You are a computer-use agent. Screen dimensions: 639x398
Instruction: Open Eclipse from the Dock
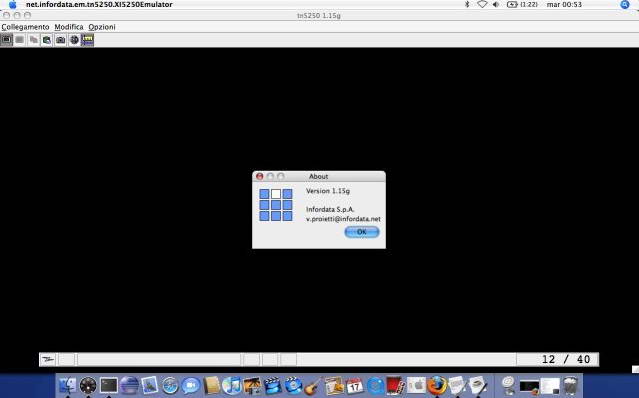click(x=129, y=385)
